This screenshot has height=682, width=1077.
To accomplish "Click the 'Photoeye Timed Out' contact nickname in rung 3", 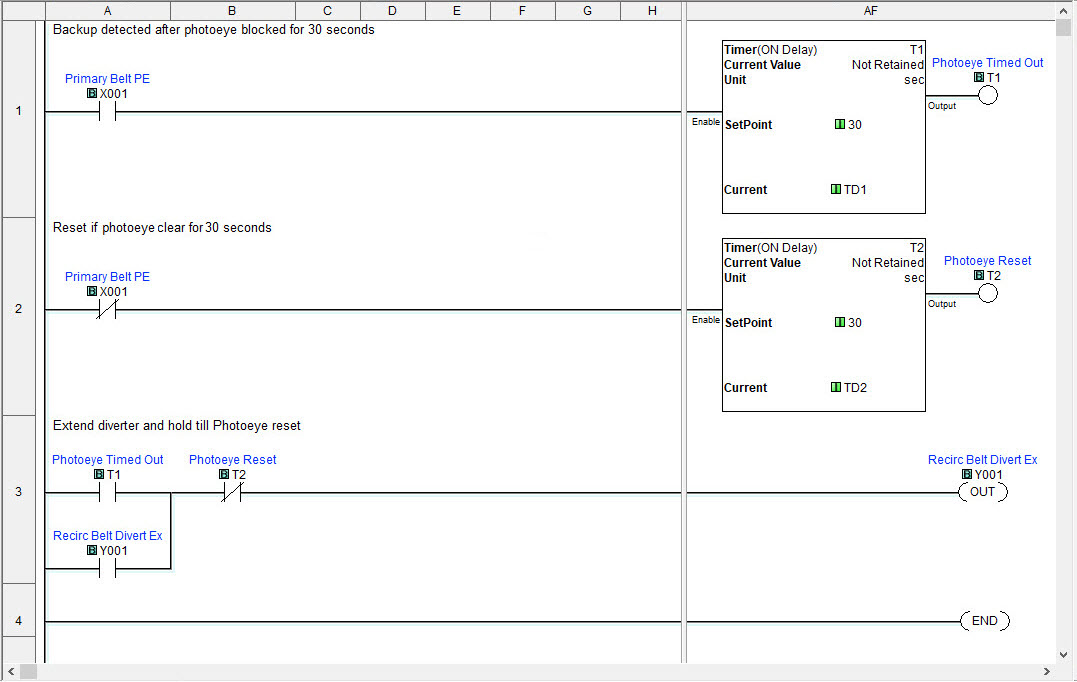I will [x=108, y=459].
